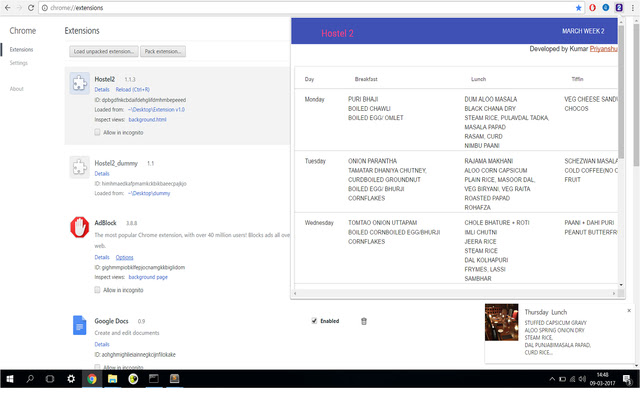Open the Windows Start menu
This screenshot has width=640, height=400.
click(x=10, y=379)
